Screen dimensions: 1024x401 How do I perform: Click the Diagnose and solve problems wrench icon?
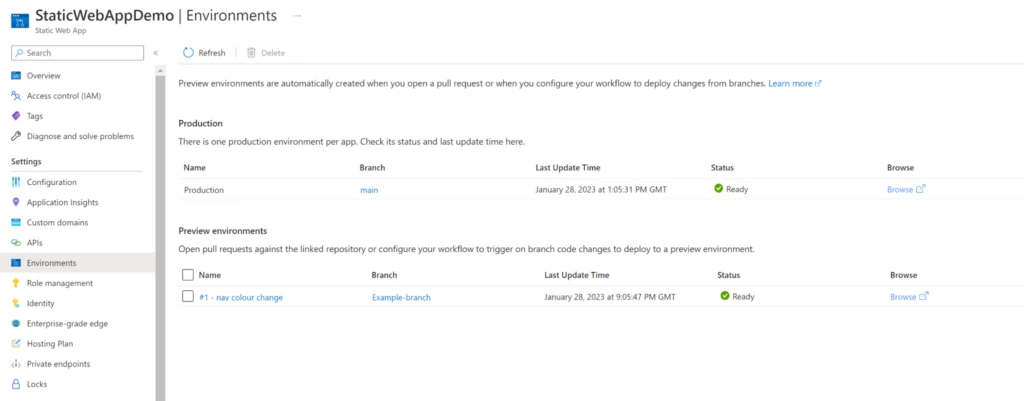coord(16,136)
